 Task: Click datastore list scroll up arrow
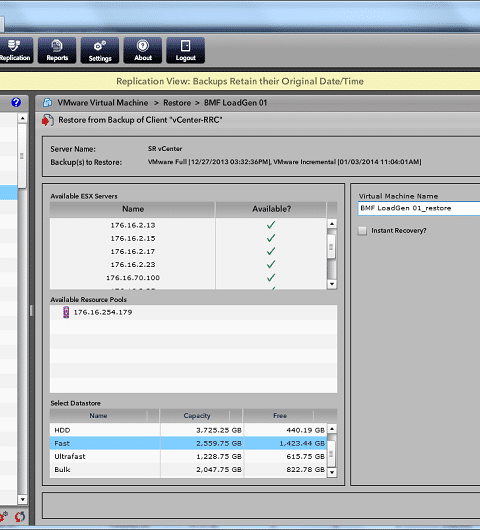(332, 429)
